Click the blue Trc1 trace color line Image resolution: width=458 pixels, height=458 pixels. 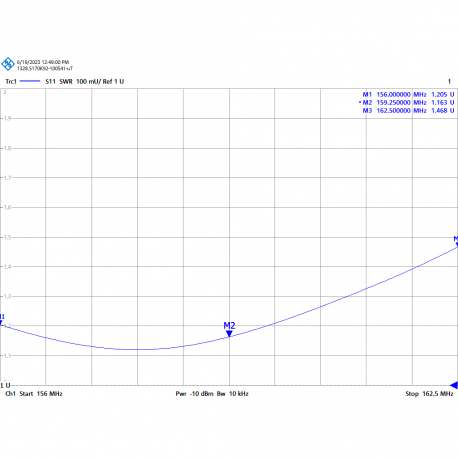[x=30, y=81]
